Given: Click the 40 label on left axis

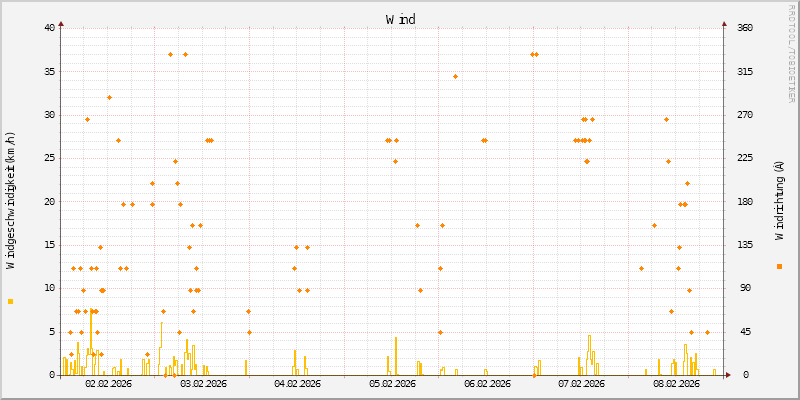Looking at the screenshot, I should [49, 27].
